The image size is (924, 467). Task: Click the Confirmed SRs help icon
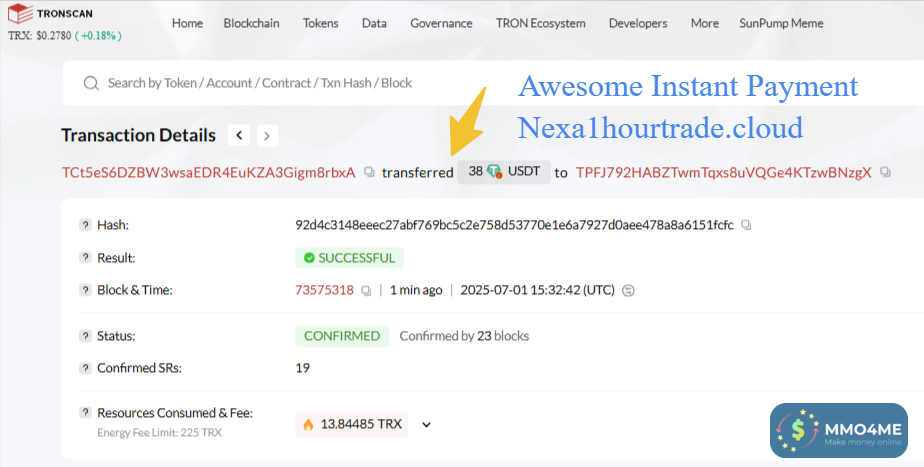coord(85,368)
